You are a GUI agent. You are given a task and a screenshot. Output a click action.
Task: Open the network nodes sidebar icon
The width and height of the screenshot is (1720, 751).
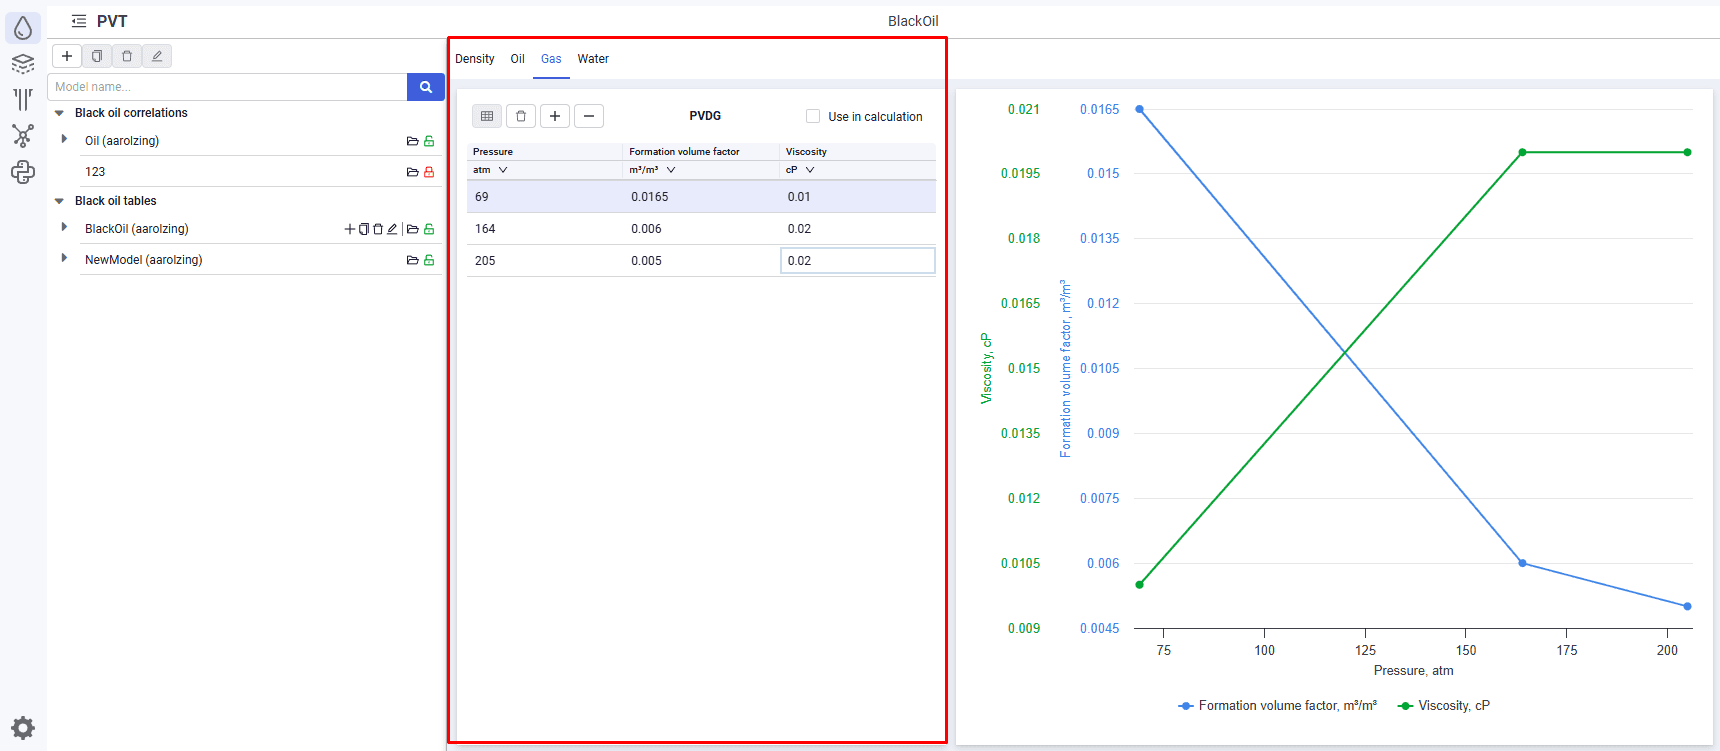23,136
